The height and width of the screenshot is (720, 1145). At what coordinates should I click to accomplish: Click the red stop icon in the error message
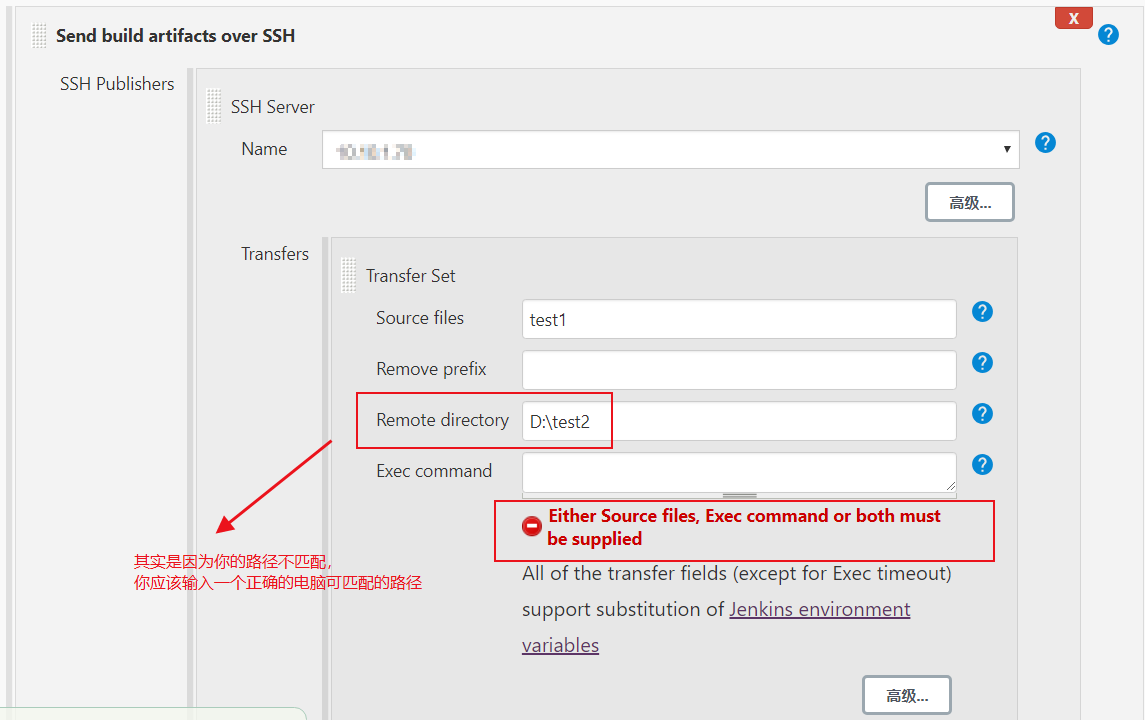(x=531, y=525)
